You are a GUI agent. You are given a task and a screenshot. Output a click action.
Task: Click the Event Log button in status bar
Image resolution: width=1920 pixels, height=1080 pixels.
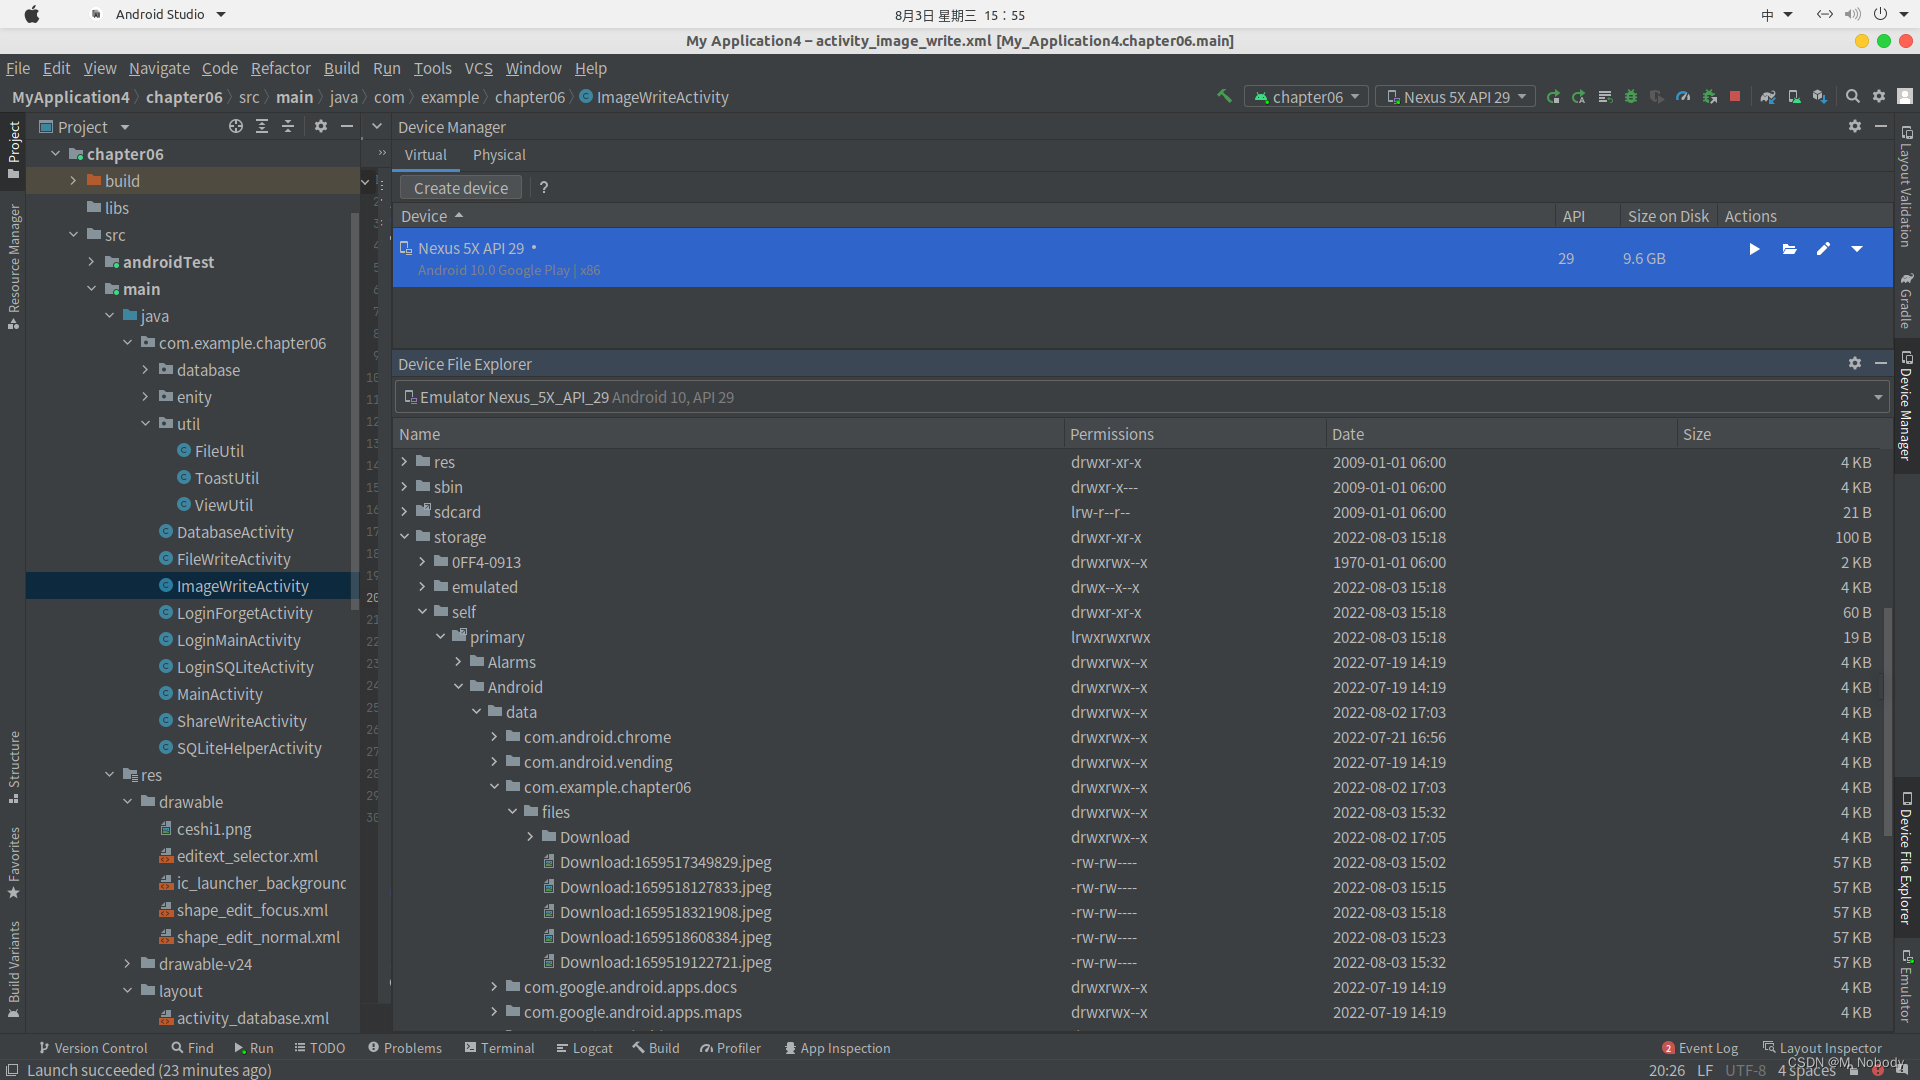1700,1048
